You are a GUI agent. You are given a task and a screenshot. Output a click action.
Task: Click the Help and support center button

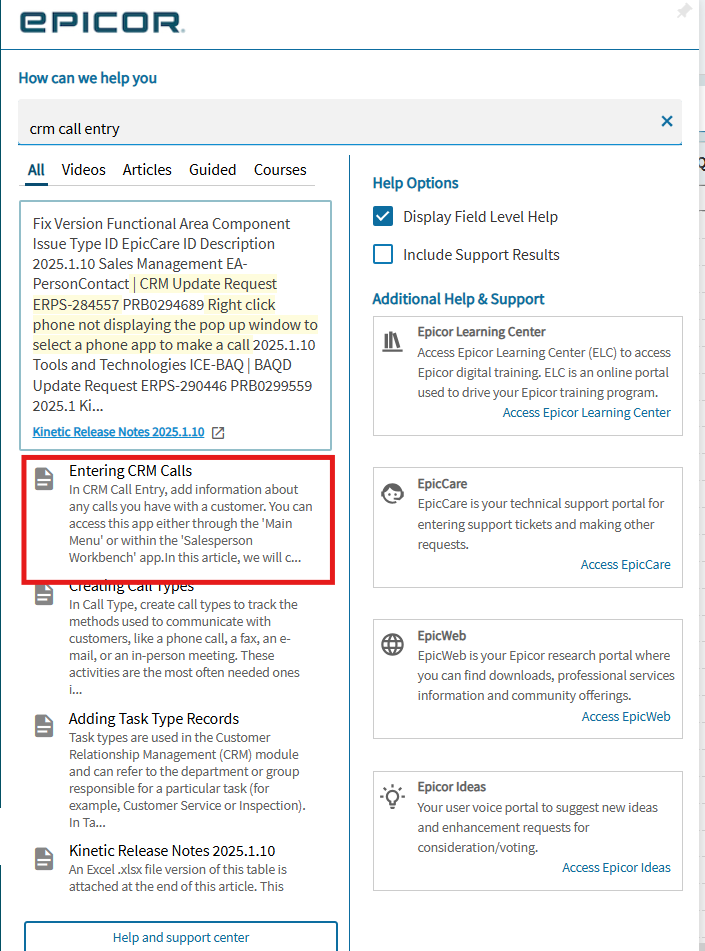click(181, 936)
